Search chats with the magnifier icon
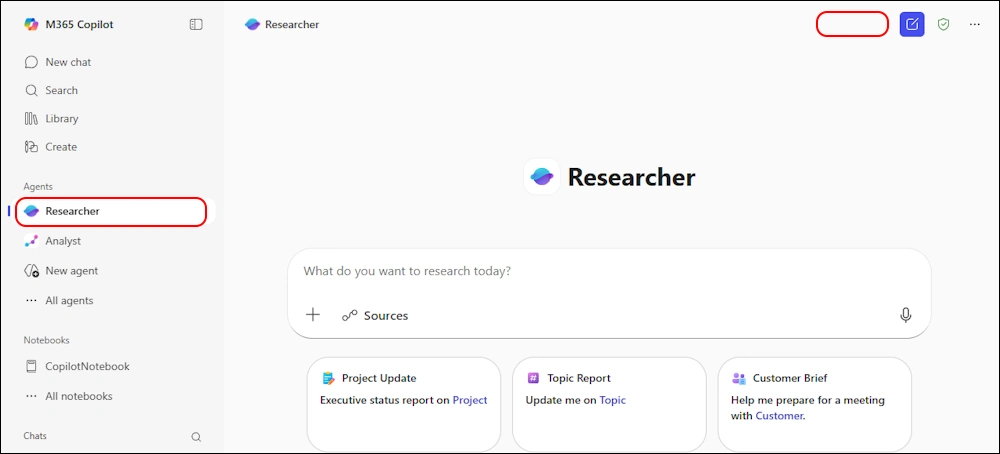Screen dimensions: 1000x454 tap(196, 437)
